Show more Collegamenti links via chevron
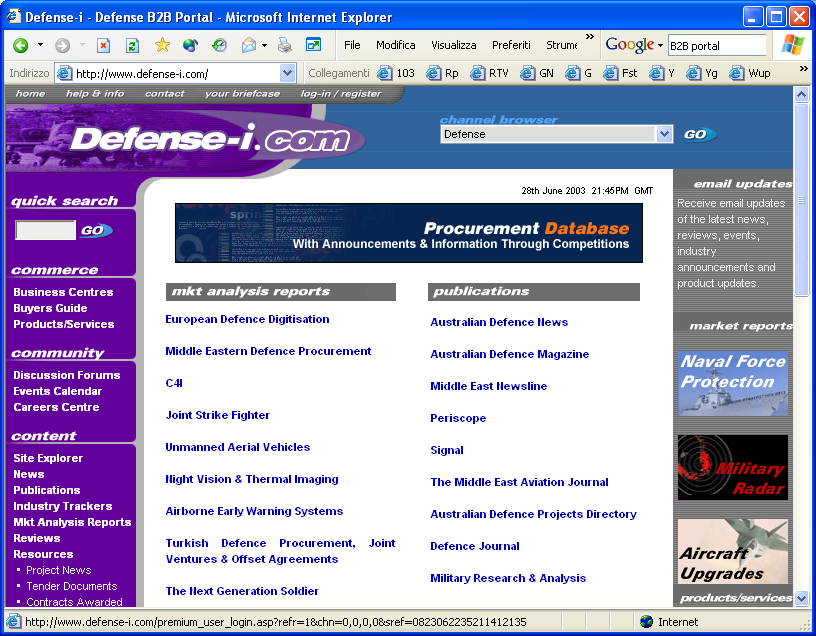This screenshot has height=636, width=816. [803, 68]
